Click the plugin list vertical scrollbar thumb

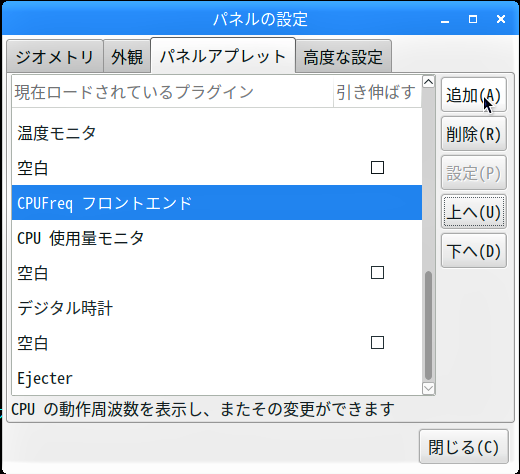(x=428, y=326)
